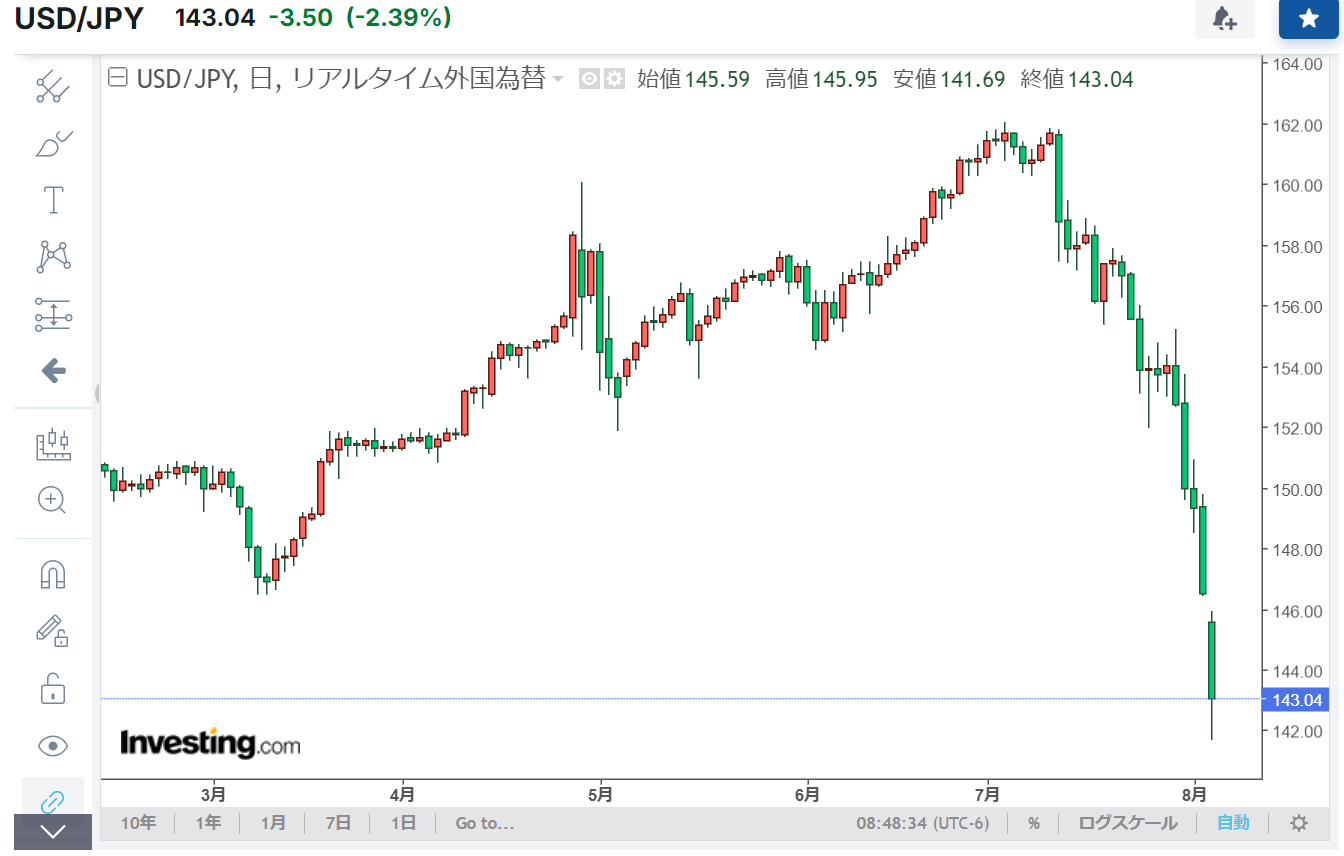Click the 終値 143.04 close value
Screen dimensions: 1344x856
[x=1077, y=79]
